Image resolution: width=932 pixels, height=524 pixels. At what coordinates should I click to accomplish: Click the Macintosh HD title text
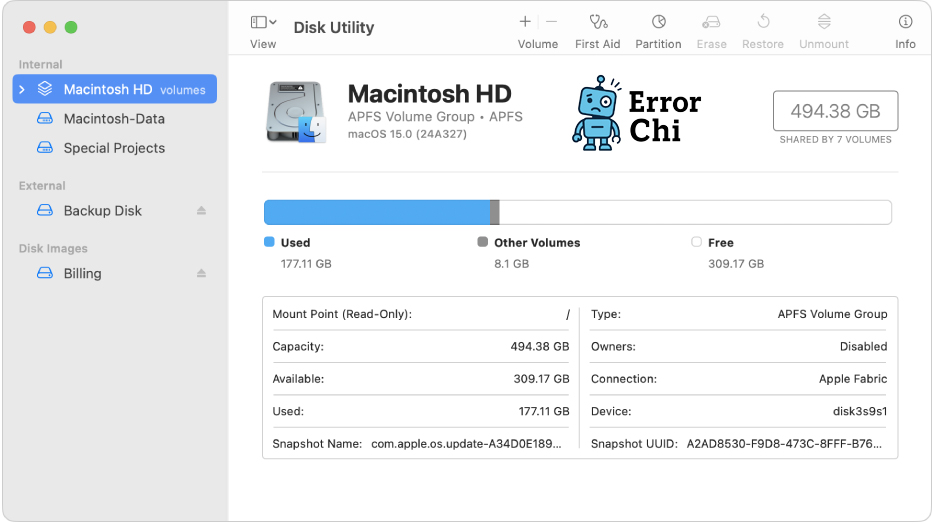tap(430, 94)
